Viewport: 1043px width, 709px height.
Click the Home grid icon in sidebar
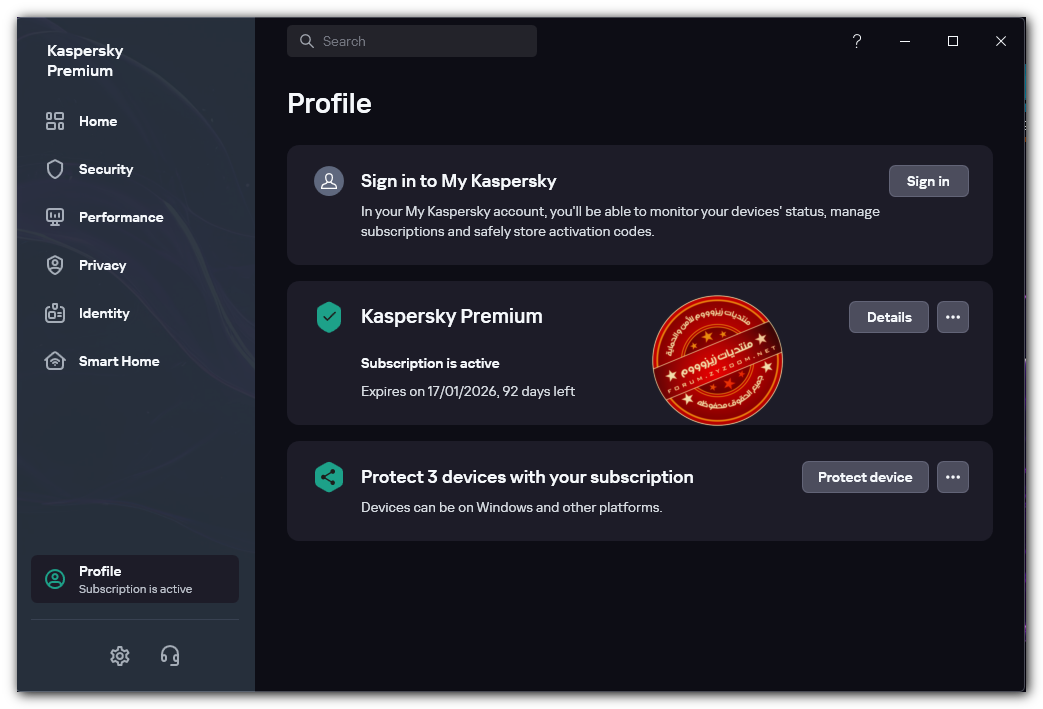[55, 121]
